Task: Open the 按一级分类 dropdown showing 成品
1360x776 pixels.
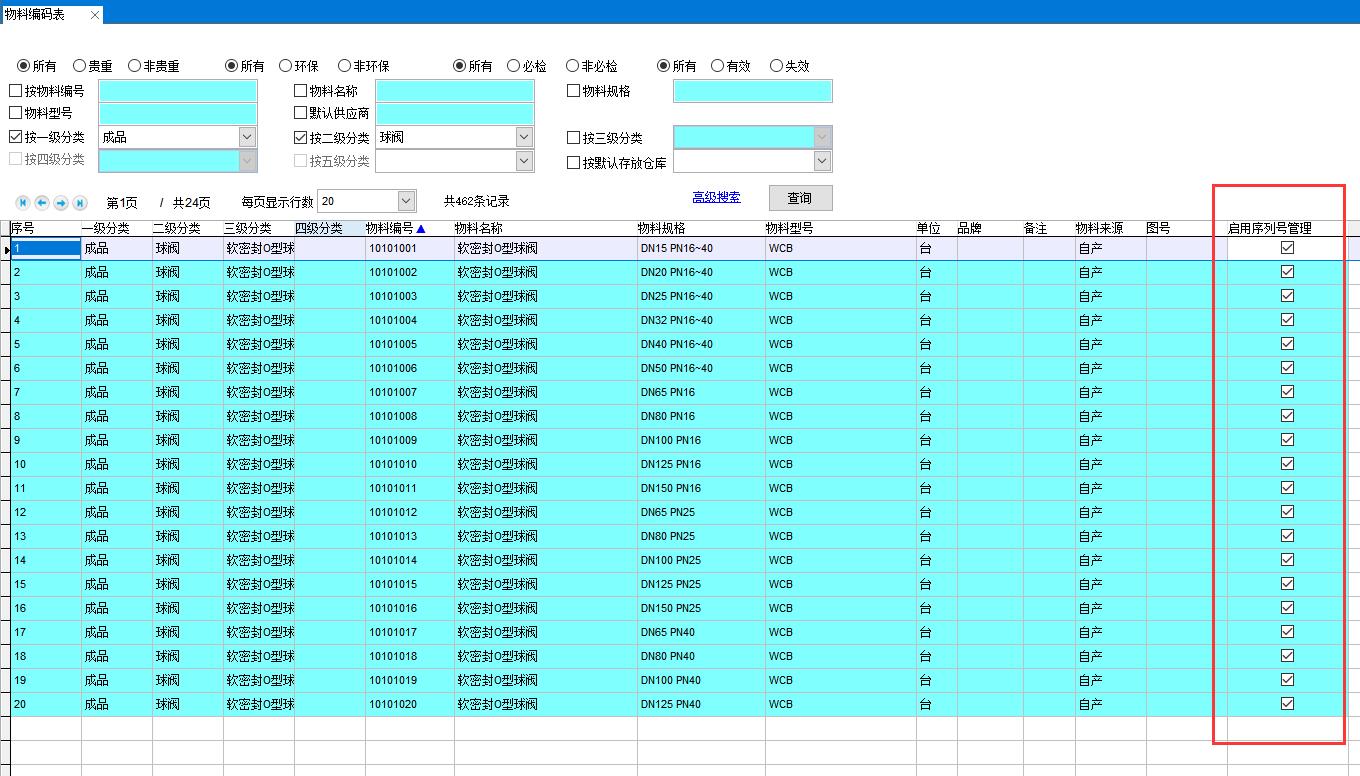Action: pos(247,138)
